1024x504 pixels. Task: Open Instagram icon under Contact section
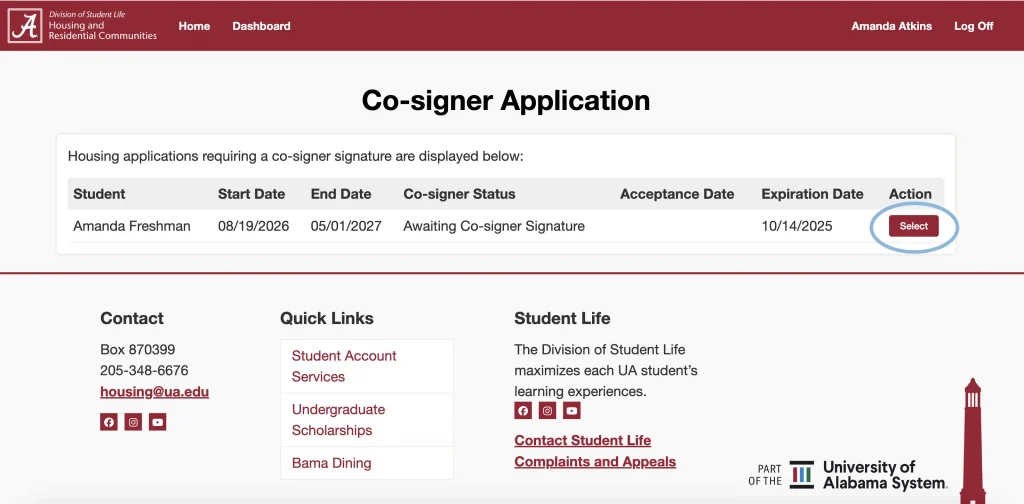[x=133, y=422]
